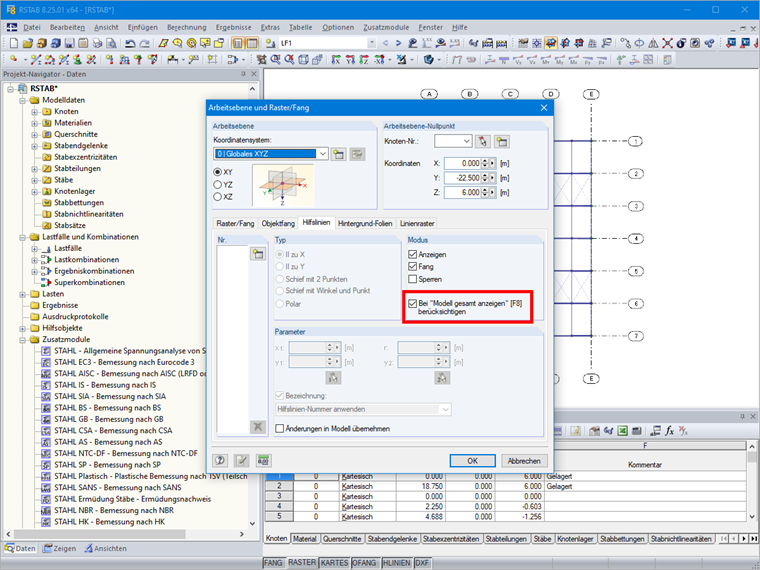Click the new coordinate system icon beside Globales XYZ
760x570 pixels.
(x=338, y=154)
